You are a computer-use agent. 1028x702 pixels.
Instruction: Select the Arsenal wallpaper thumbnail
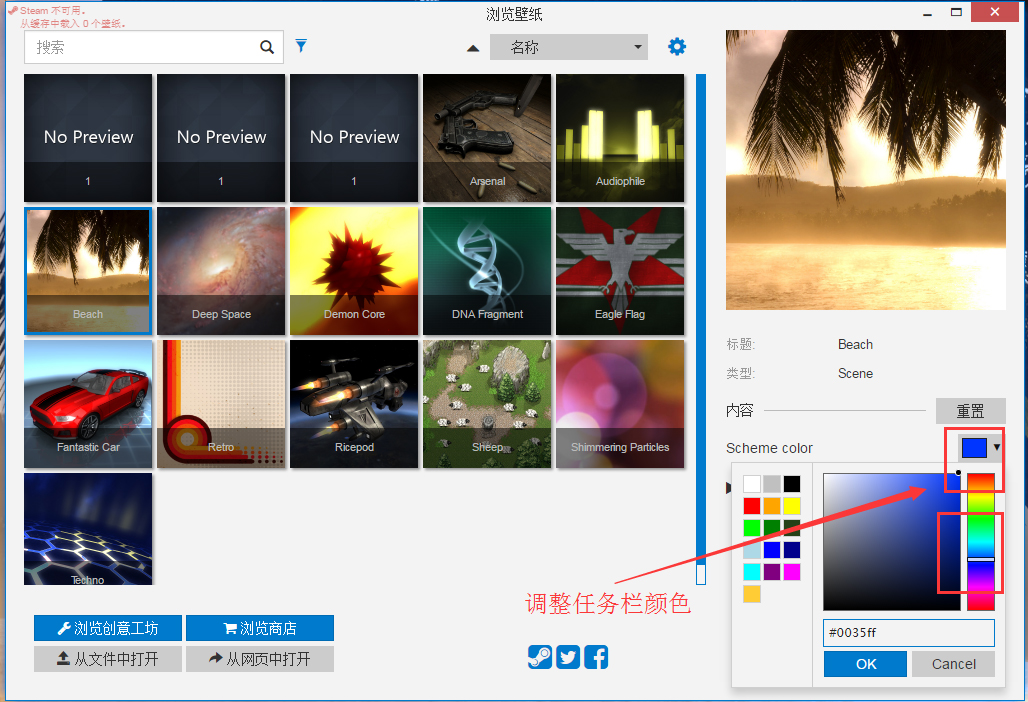point(487,138)
